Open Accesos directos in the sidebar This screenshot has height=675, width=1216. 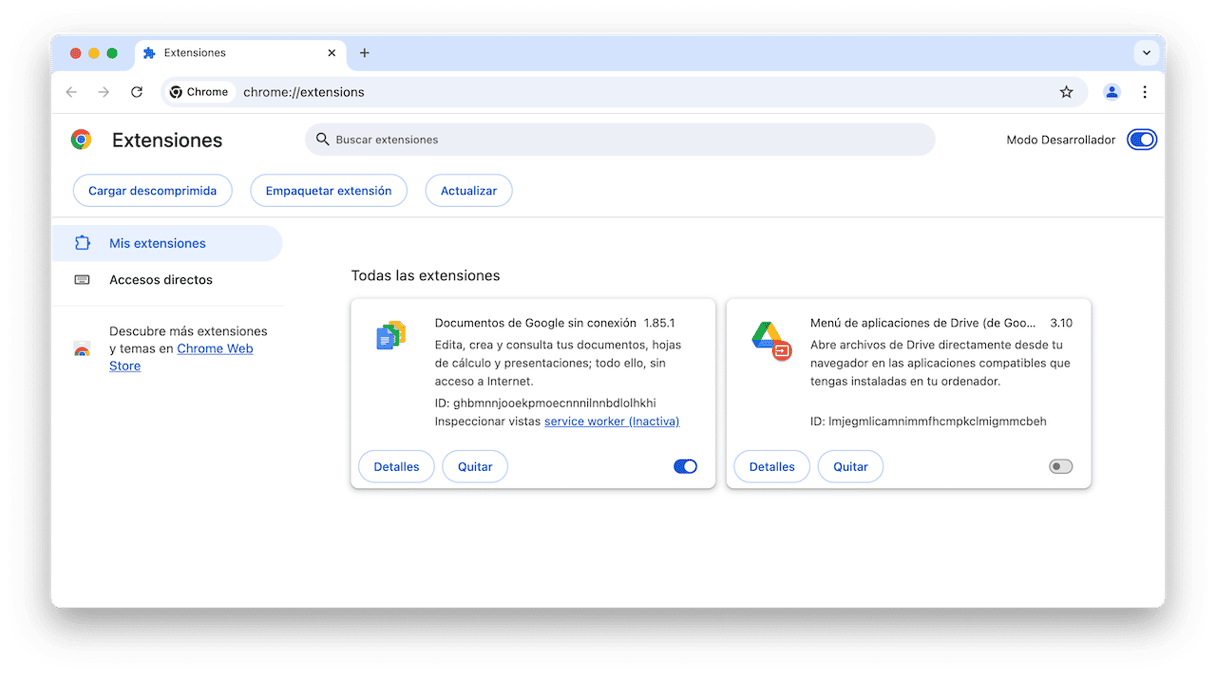pyautogui.click(x=167, y=280)
